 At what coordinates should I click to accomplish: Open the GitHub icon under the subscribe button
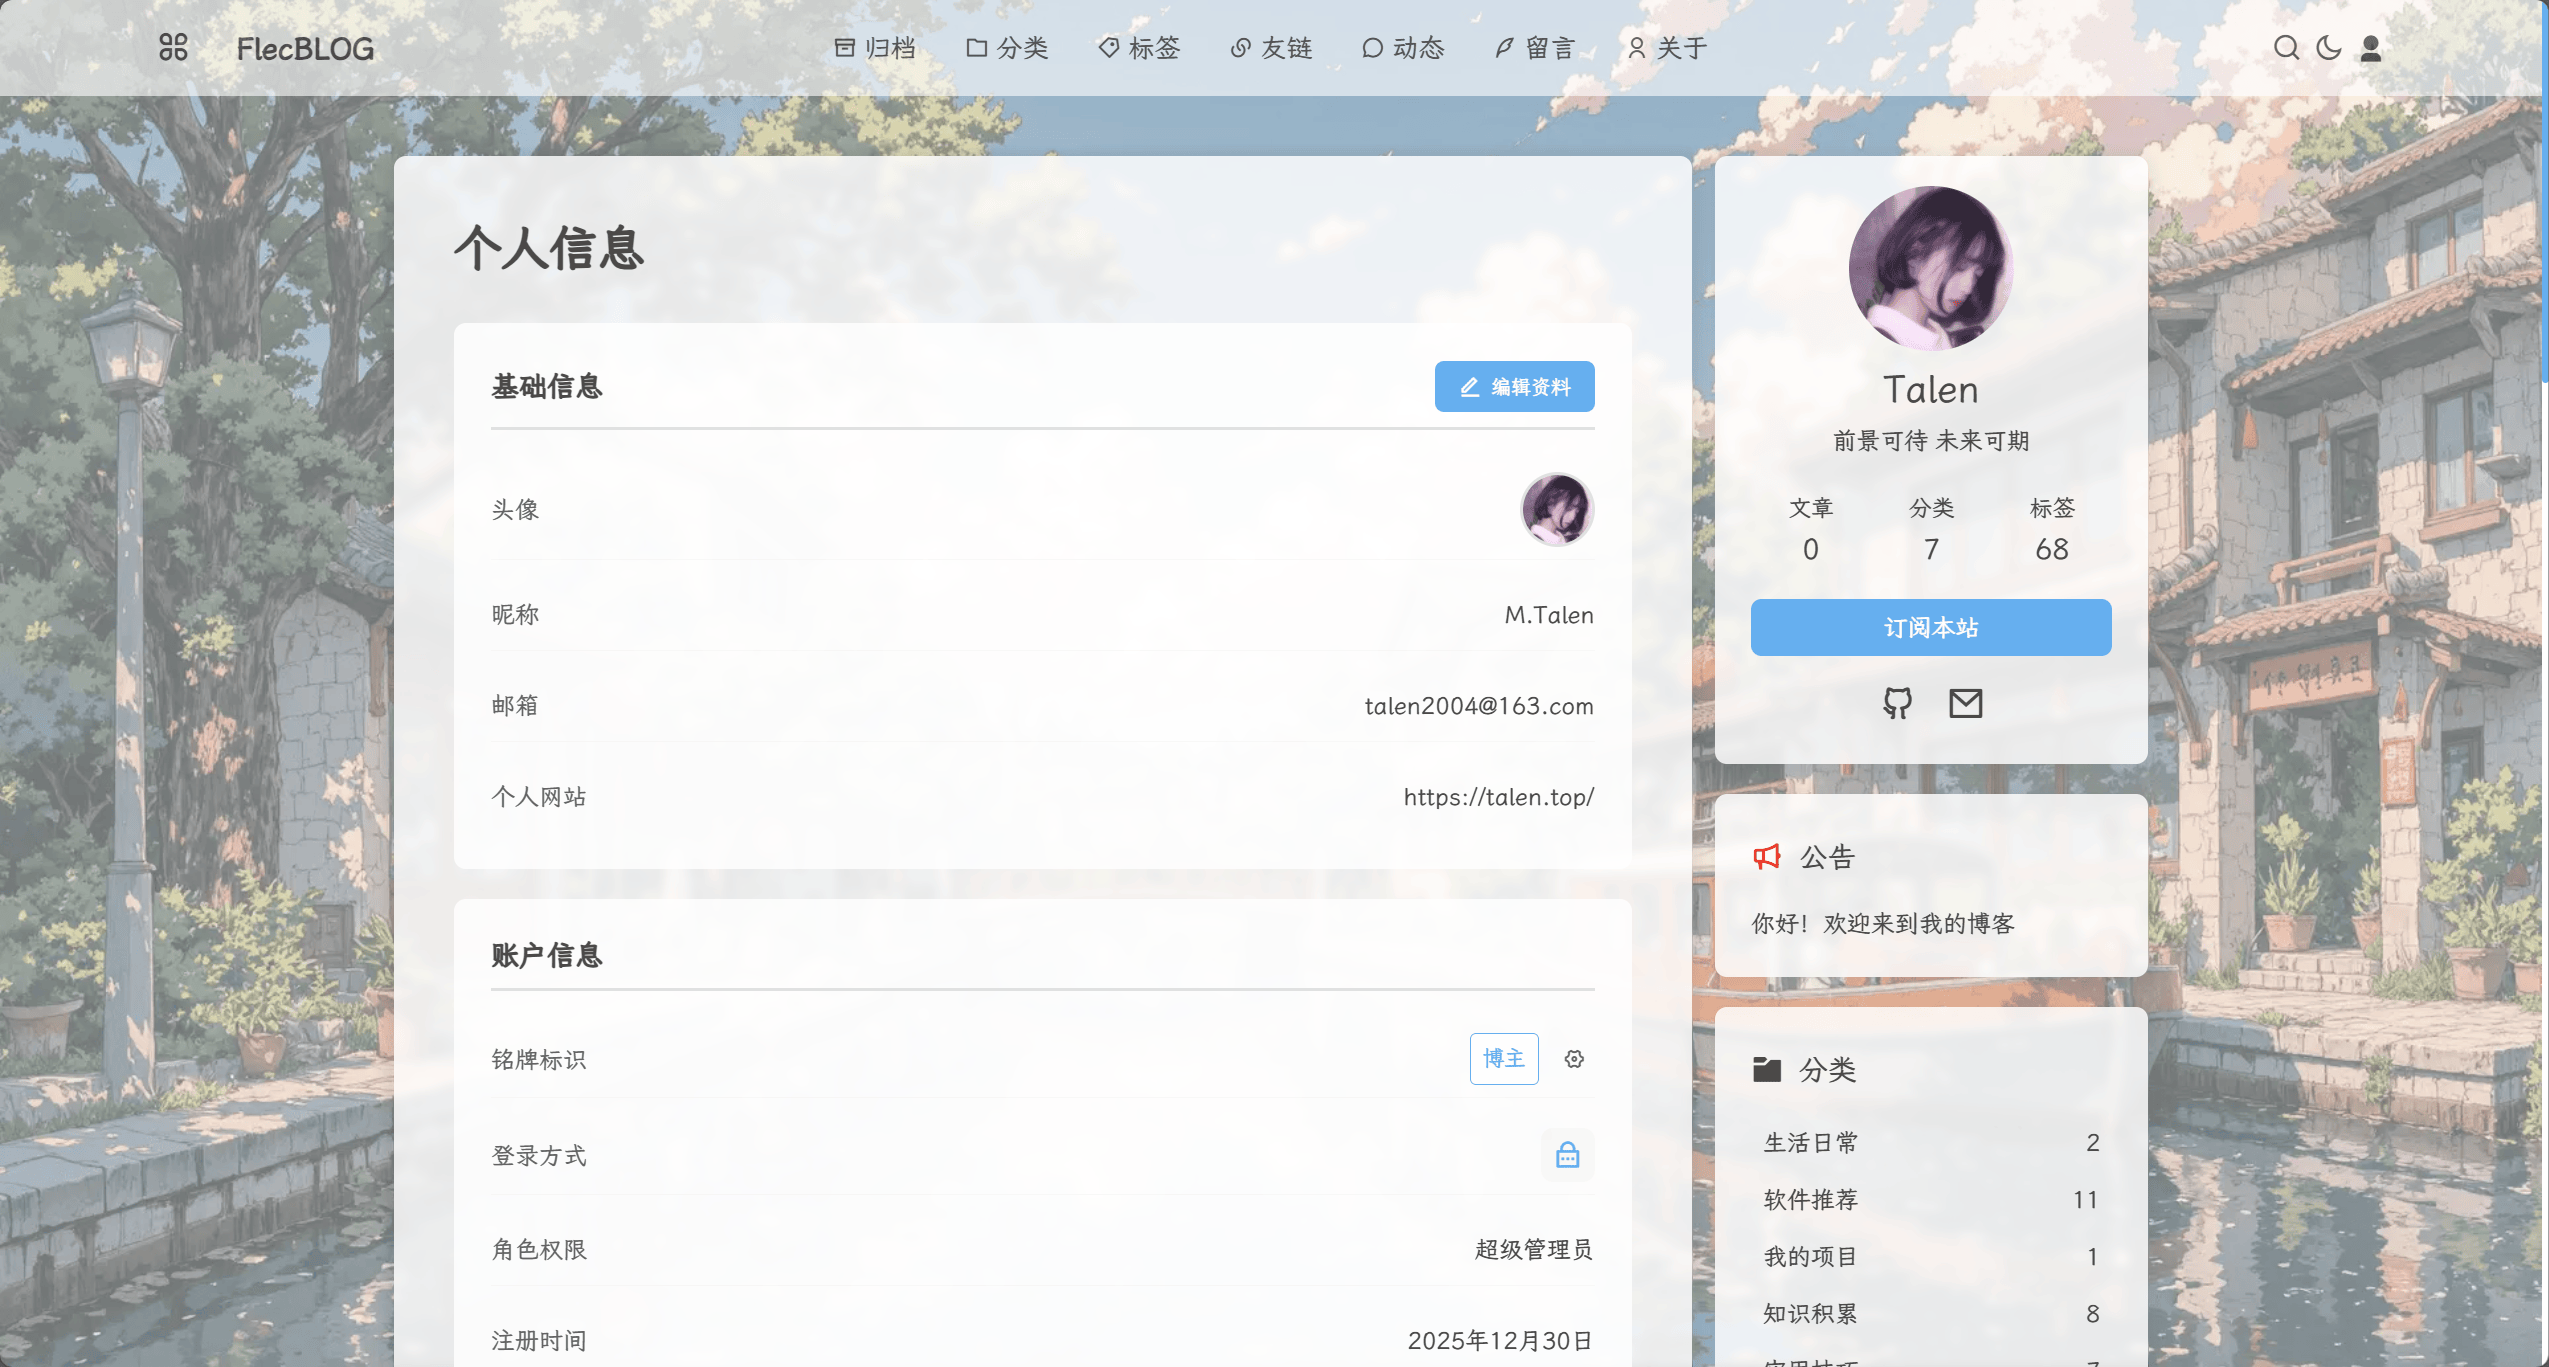pos(1896,703)
